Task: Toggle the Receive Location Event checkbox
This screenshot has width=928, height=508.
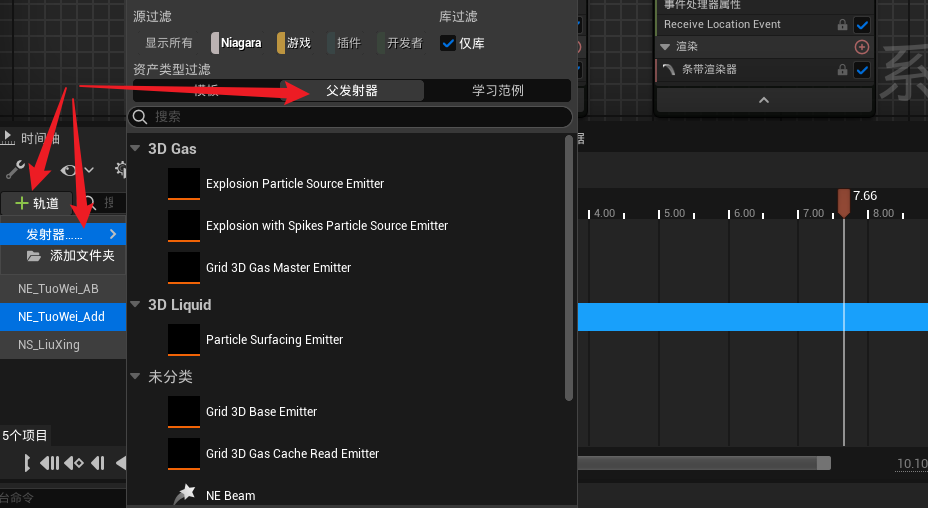Action: click(862, 25)
